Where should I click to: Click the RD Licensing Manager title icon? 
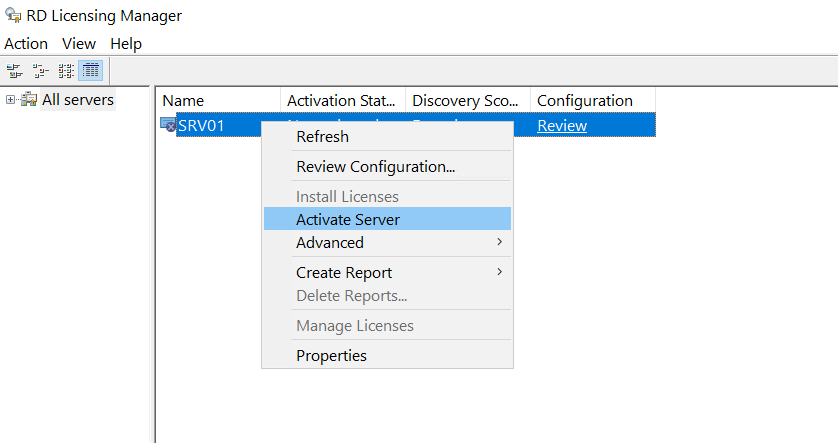(13, 15)
